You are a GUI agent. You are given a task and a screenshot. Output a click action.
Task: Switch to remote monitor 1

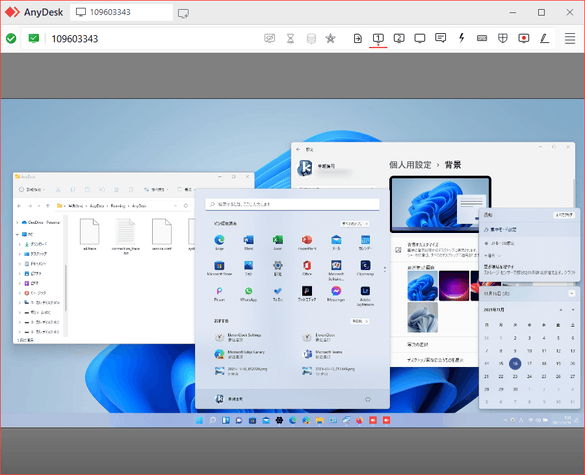tap(378, 38)
